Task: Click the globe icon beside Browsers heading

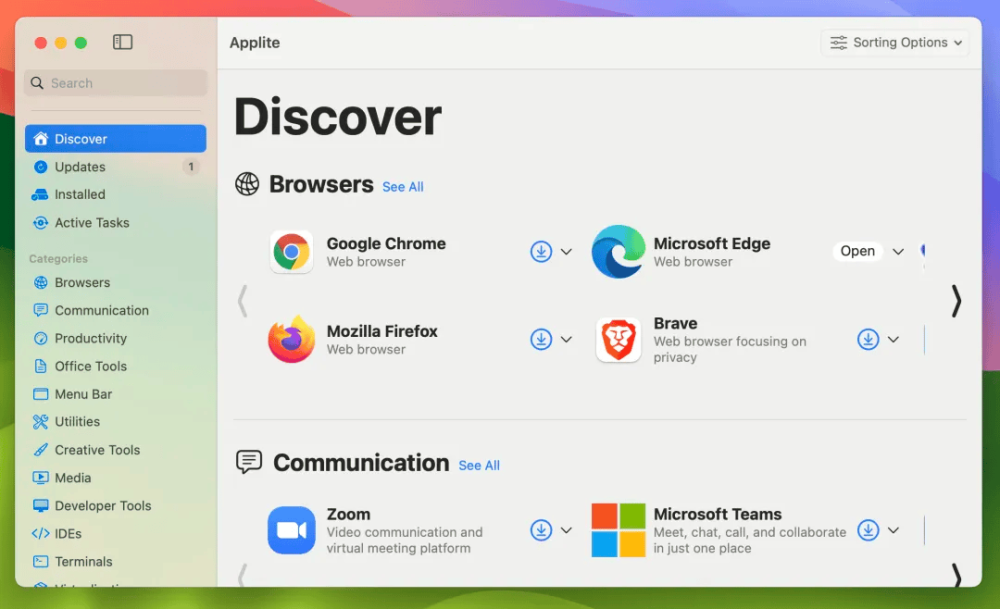Action: (247, 184)
